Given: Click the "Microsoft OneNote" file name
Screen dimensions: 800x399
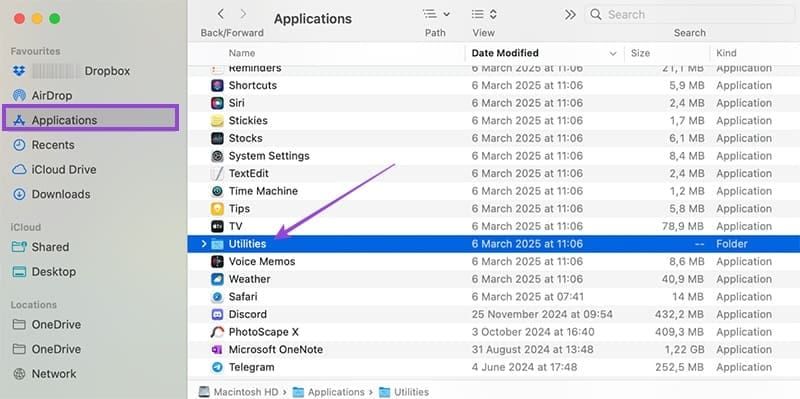Looking at the screenshot, I should (276, 350).
